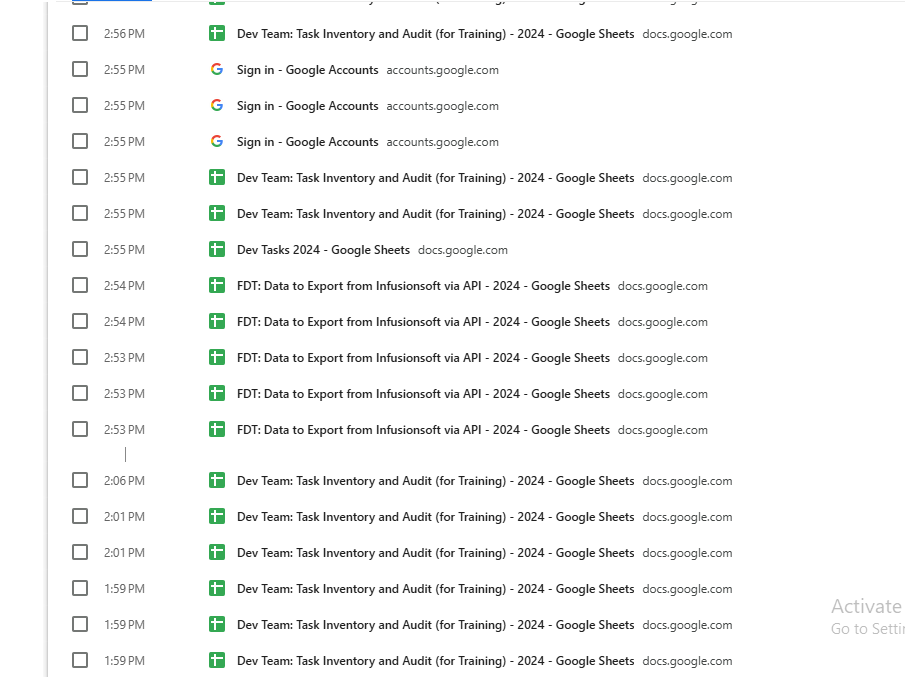
Task: Select the checkbox of the lower 2:54 PM FDT entry
Action: (x=80, y=322)
